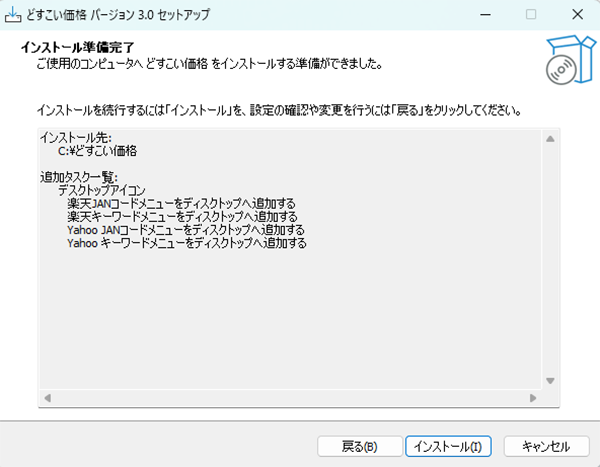Screen dimensions: 600x467
Task: Click the setup installer icon in the title bar
Action: click(13, 15)
